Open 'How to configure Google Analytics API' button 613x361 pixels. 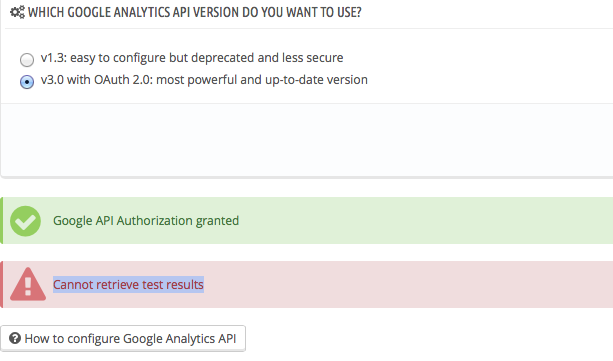click(x=123, y=338)
